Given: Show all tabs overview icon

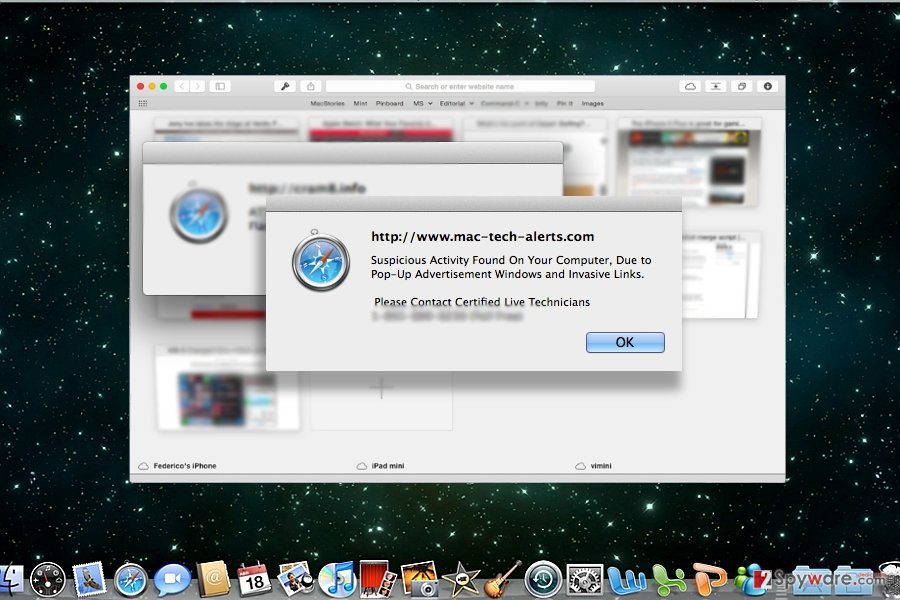Looking at the screenshot, I should [x=742, y=86].
